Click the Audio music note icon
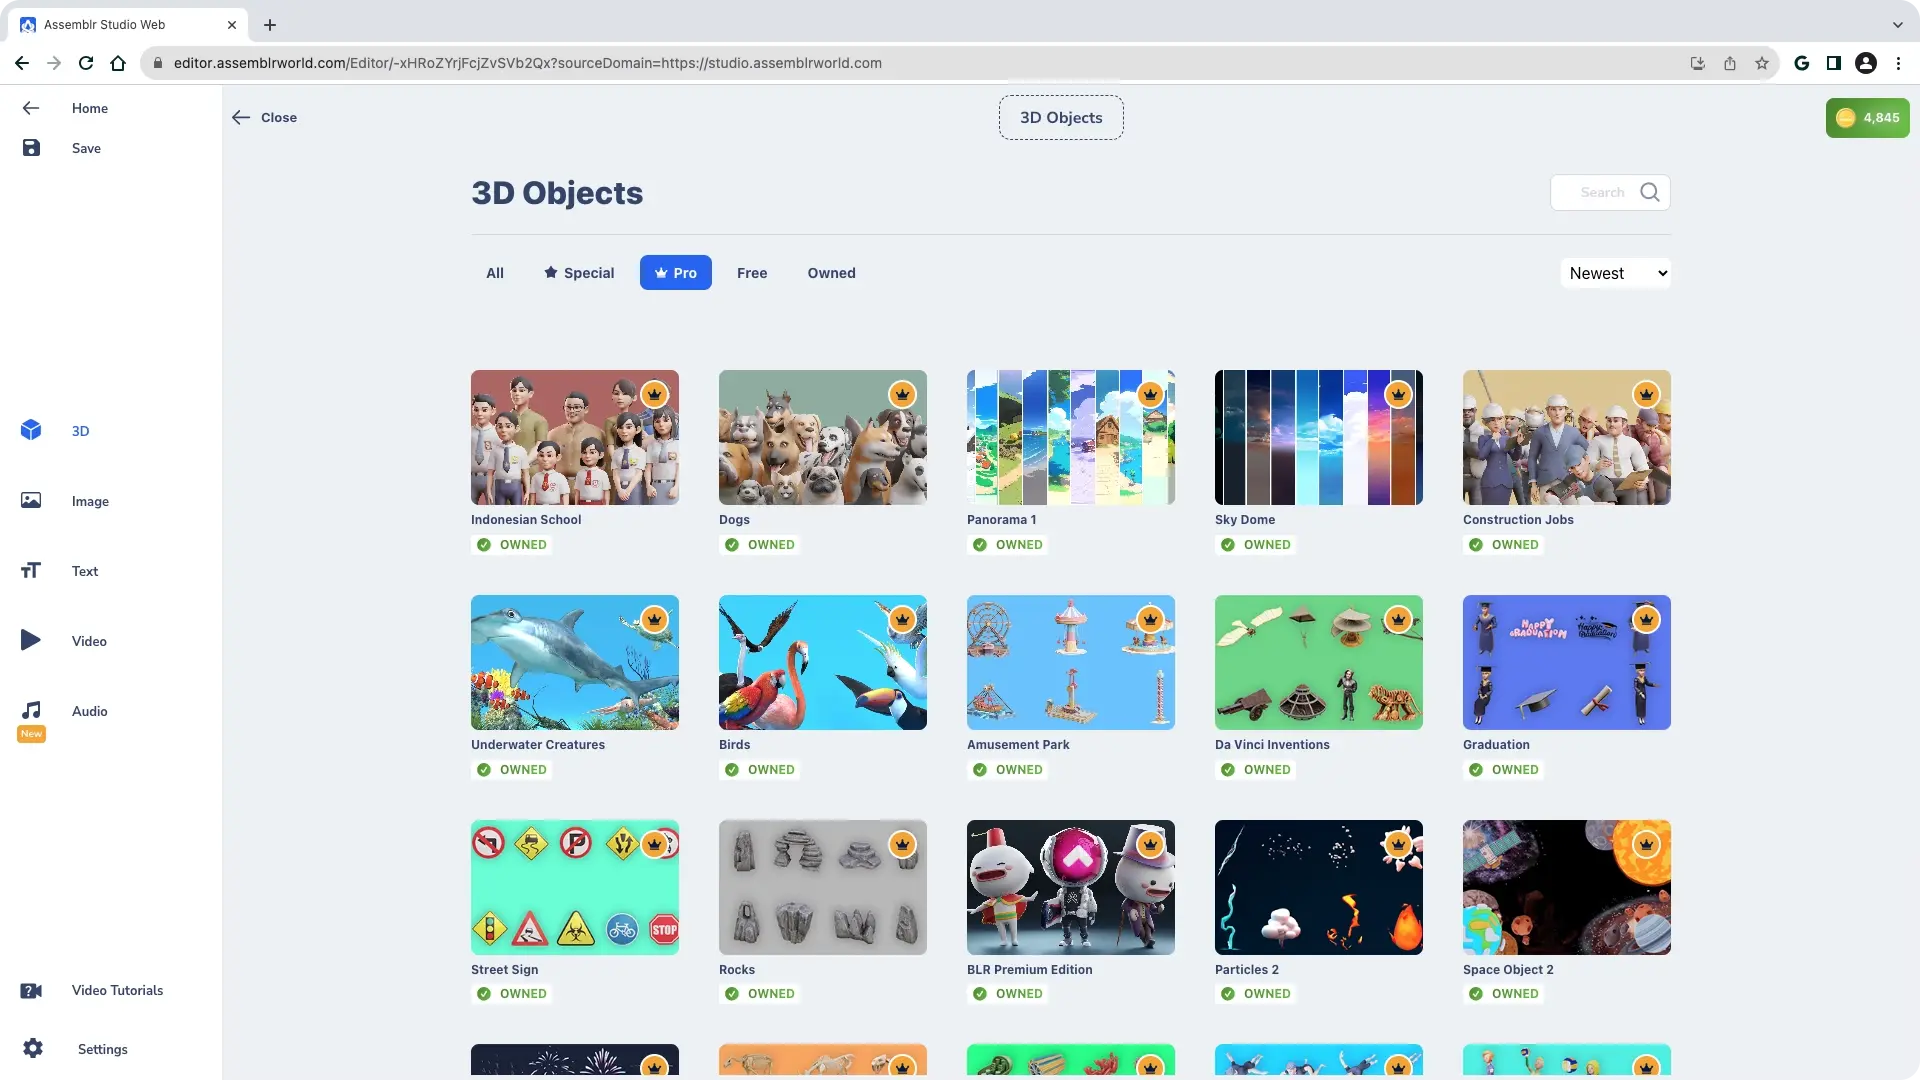The width and height of the screenshot is (1920, 1080). [31, 710]
